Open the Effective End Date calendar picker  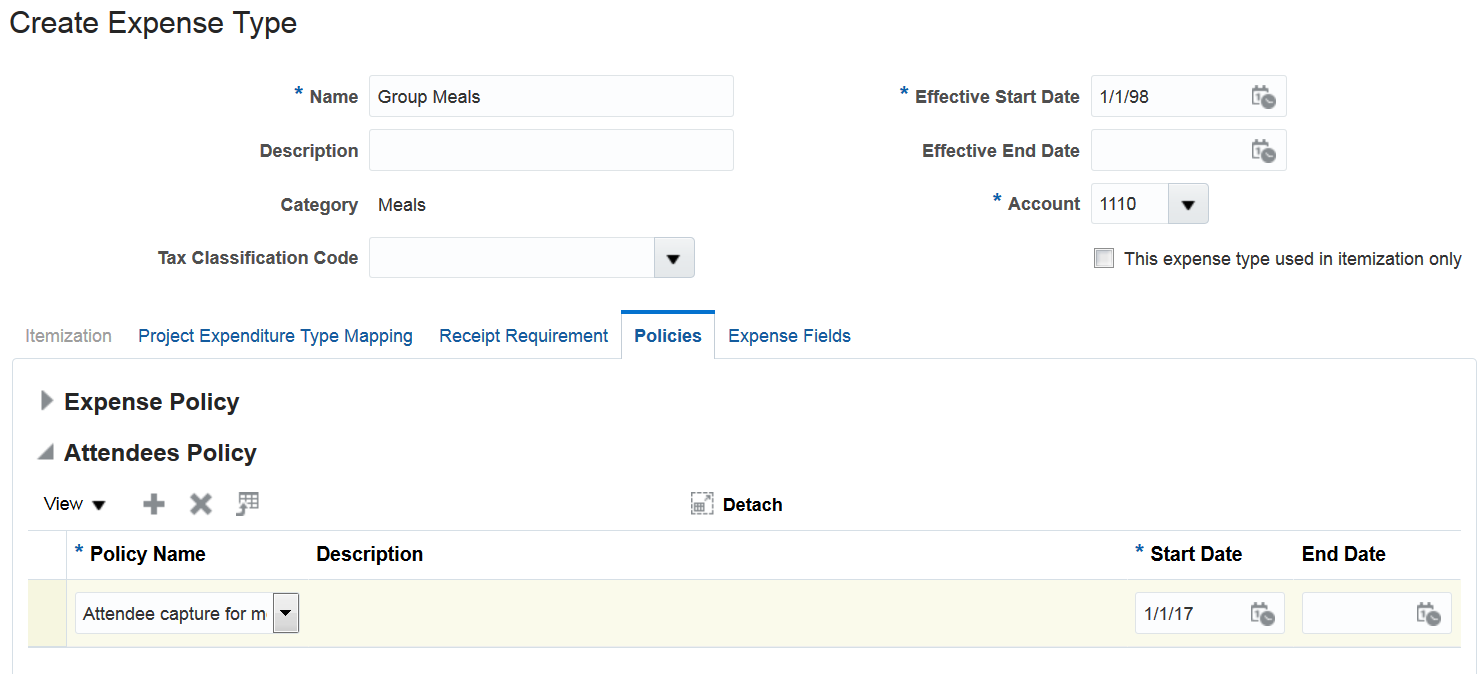point(1263,151)
